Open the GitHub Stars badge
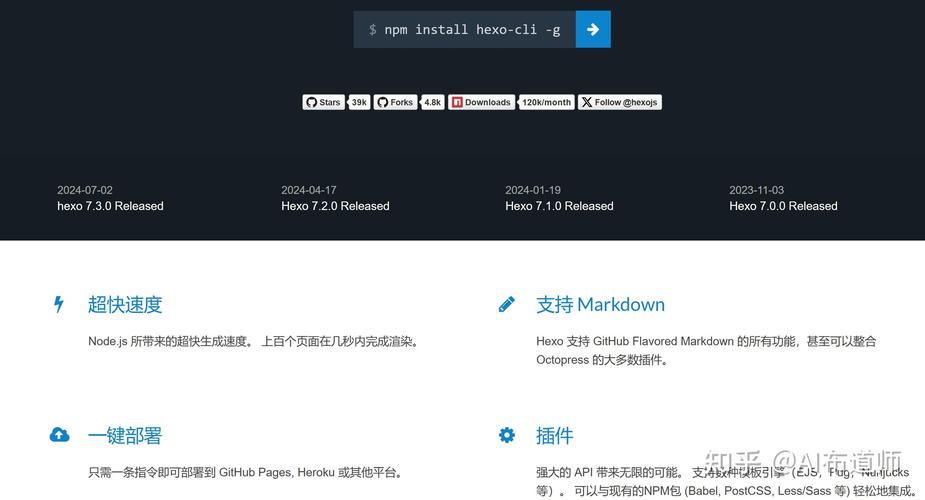The height and width of the screenshot is (500, 925). (323, 102)
